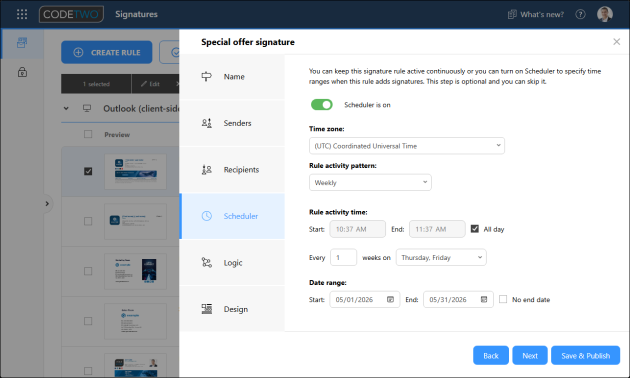Click the Next button
Image resolution: width=630 pixels, height=378 pixels.
point(530,356)
